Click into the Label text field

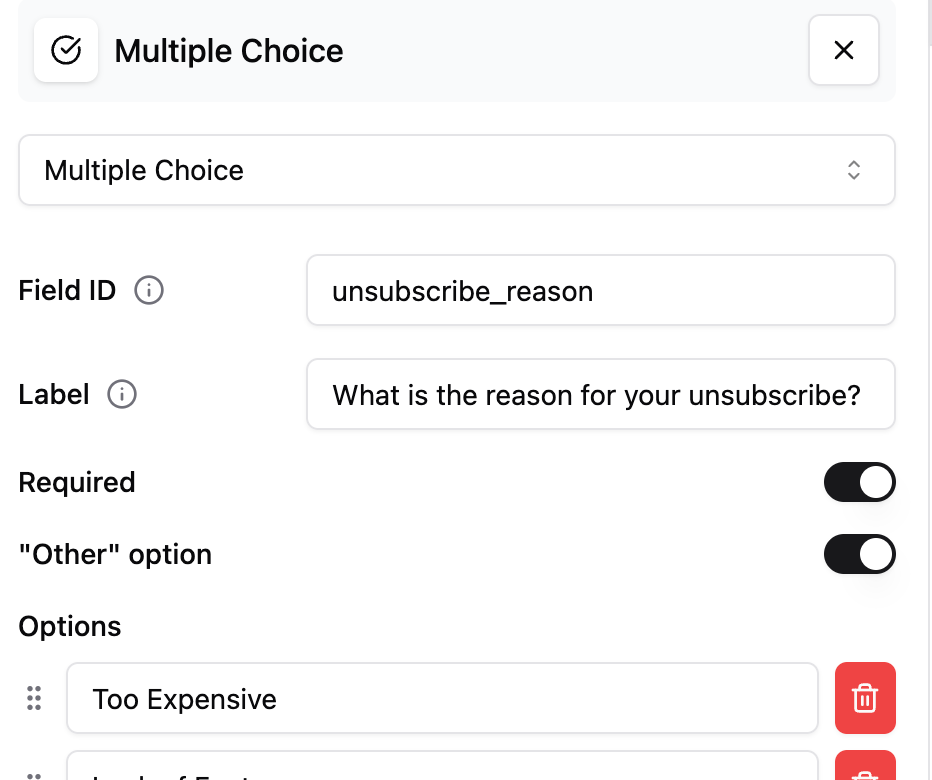[600, 395]
